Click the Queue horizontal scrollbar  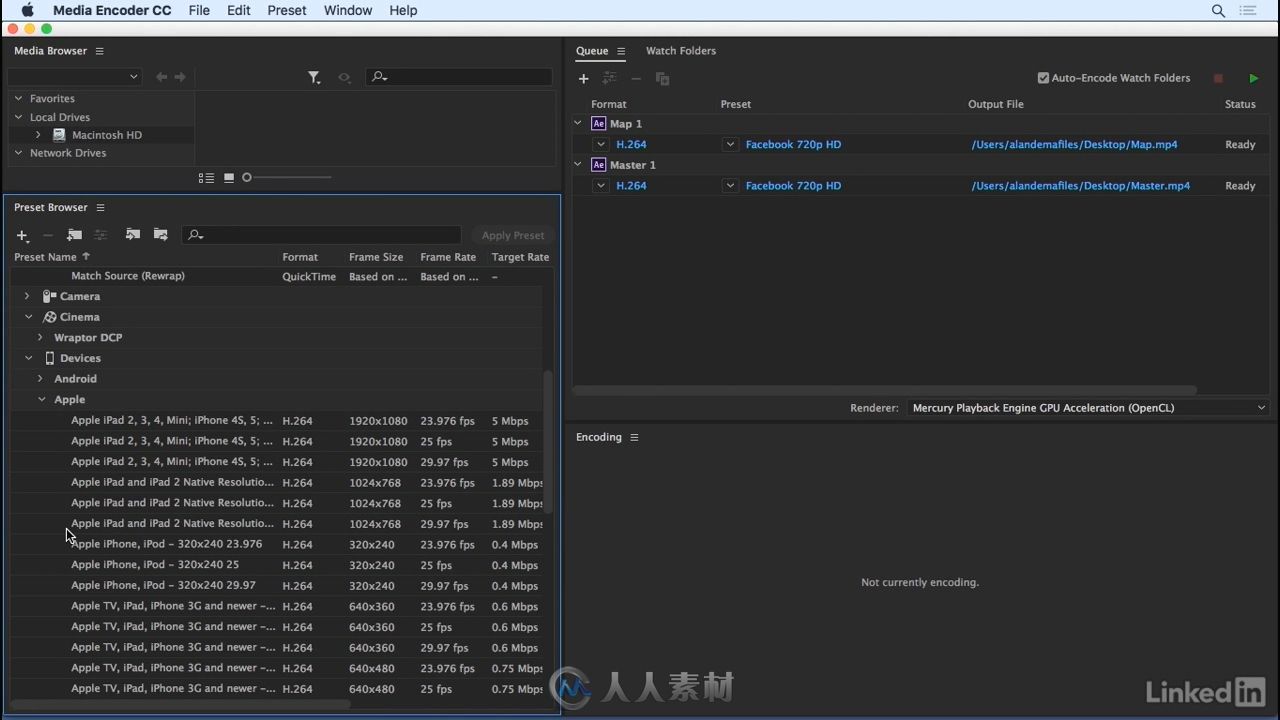click(884, 390)
